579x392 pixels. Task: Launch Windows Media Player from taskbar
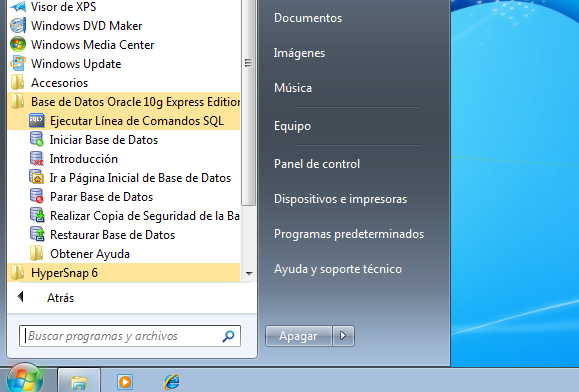coord(125,382)
